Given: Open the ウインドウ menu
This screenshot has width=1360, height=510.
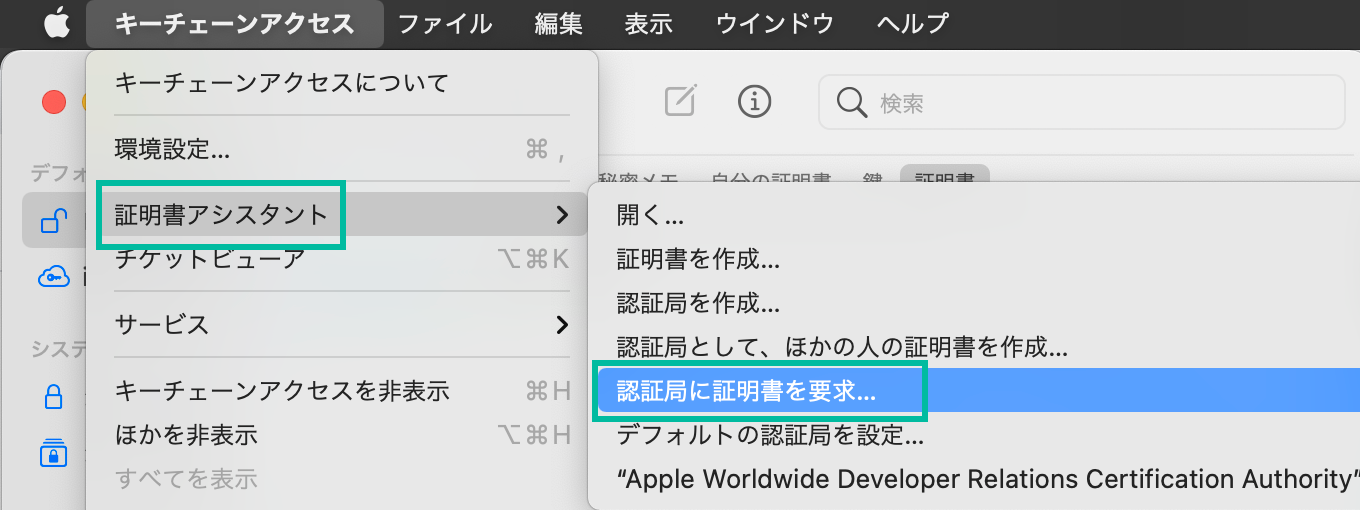Looking at the screenshot, I should coord(774,24).
